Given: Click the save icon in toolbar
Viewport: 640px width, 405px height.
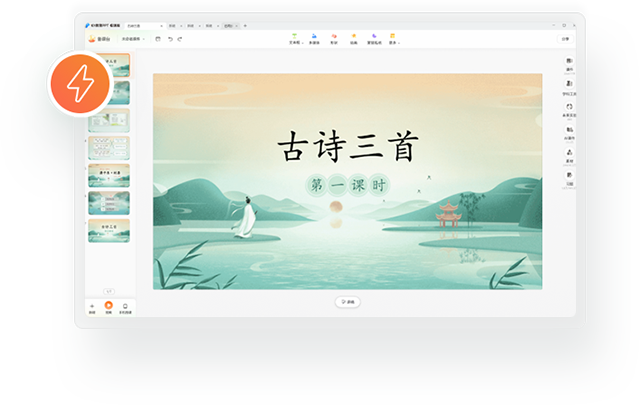Looking at the screenshot, I should 158,39.
